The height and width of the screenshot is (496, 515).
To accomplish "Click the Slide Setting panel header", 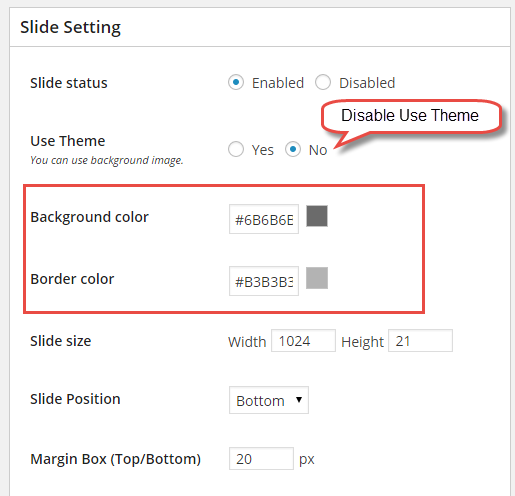I will [260, 27].
